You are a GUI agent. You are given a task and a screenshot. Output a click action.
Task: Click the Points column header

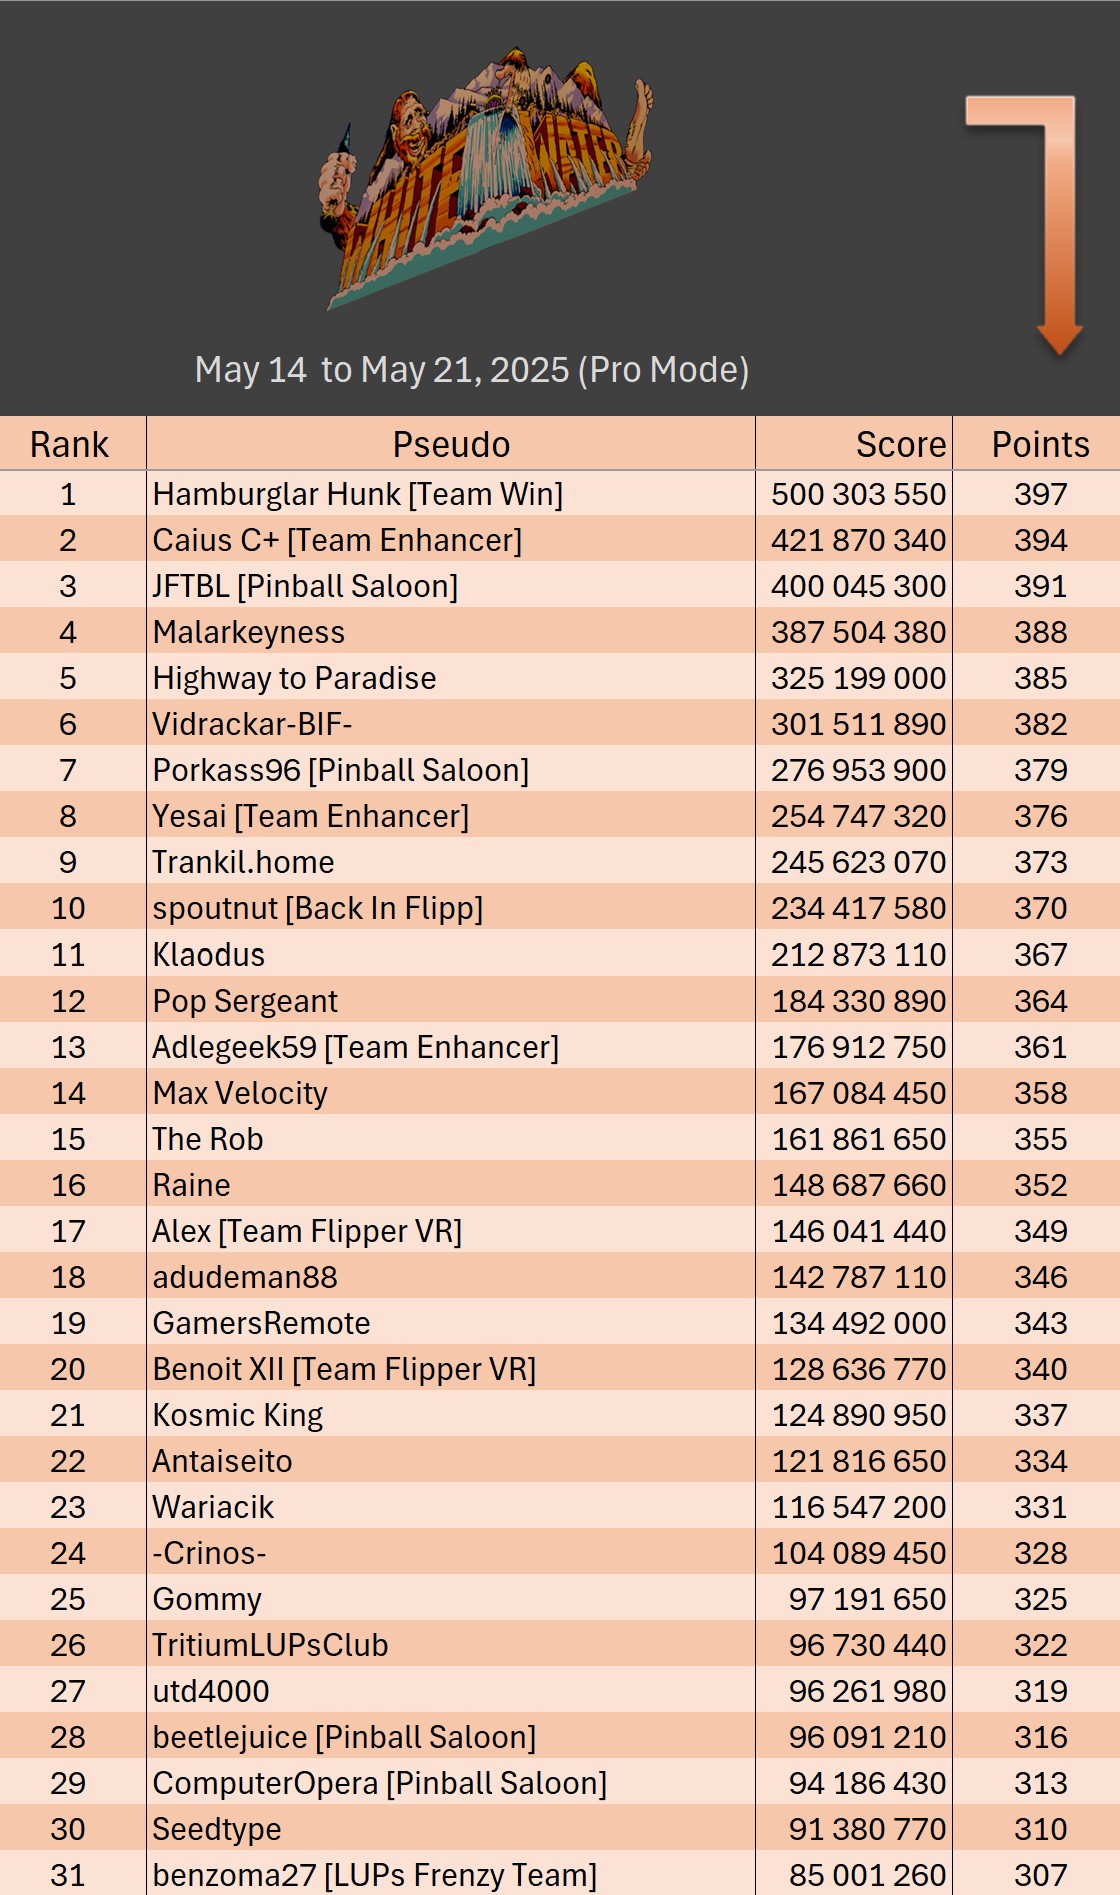pyautogui.click(x=1040, y=445)
